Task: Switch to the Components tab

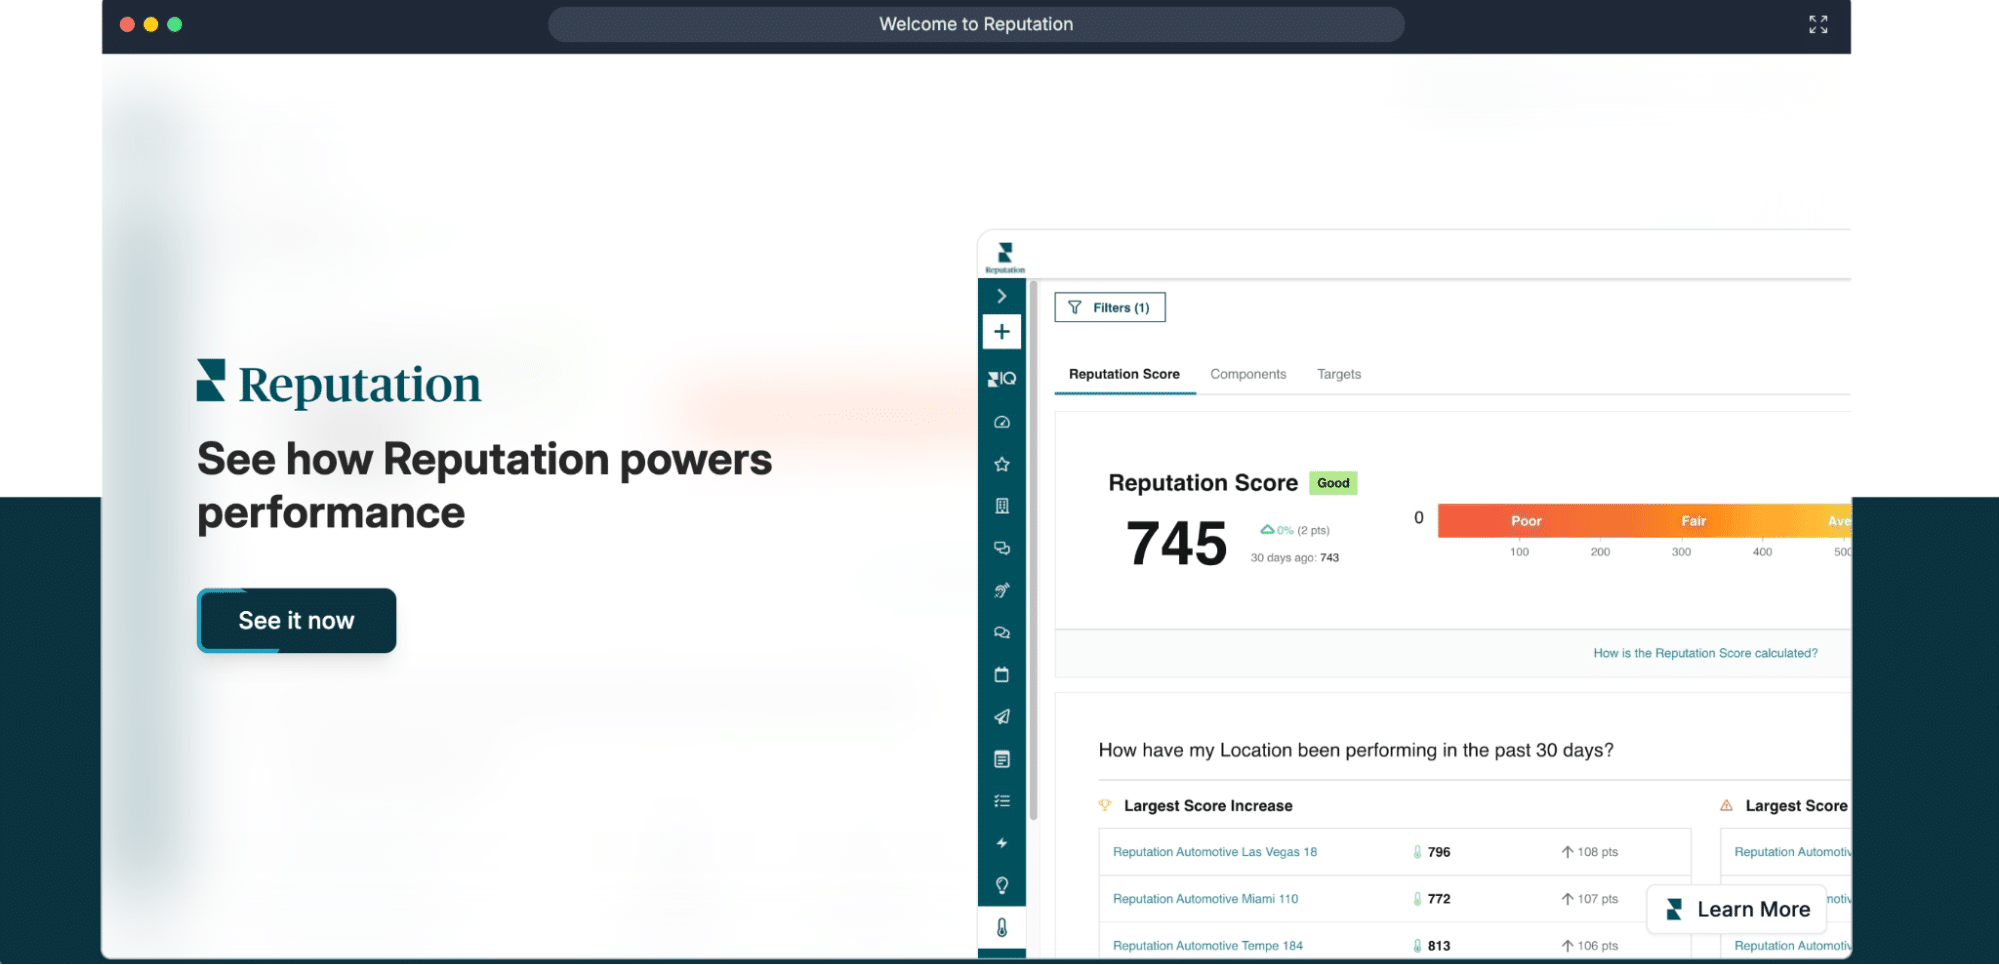Action: (1248, 374)
